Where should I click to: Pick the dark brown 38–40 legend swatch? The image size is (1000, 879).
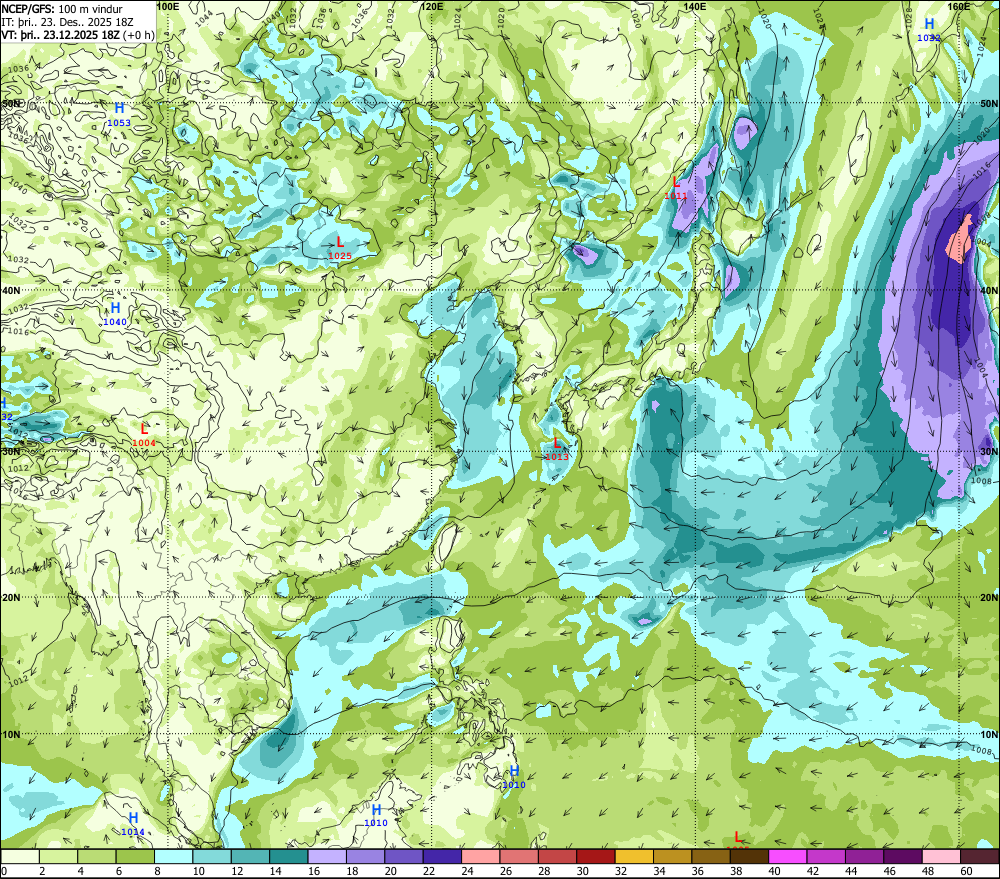(x=749, y=857)
